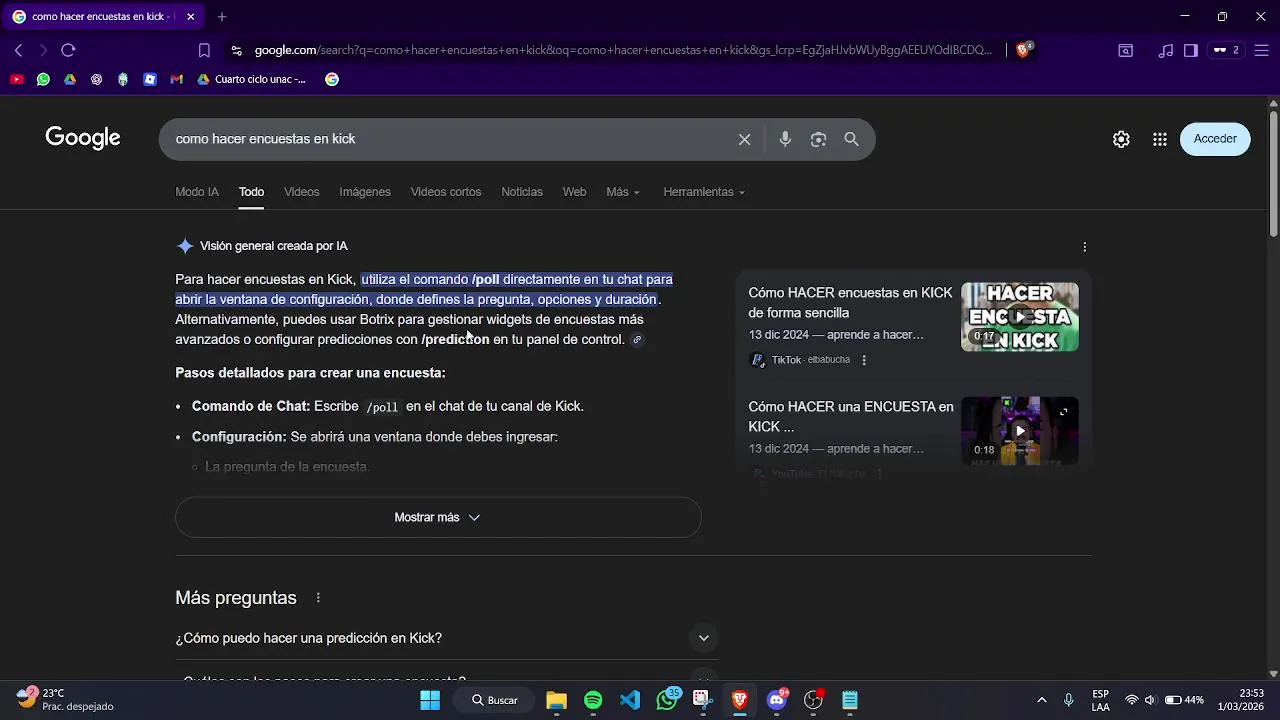Switch to the Imágenes tab
Image resolution: width=1280 pixels, height=720 pixels.
365,192
